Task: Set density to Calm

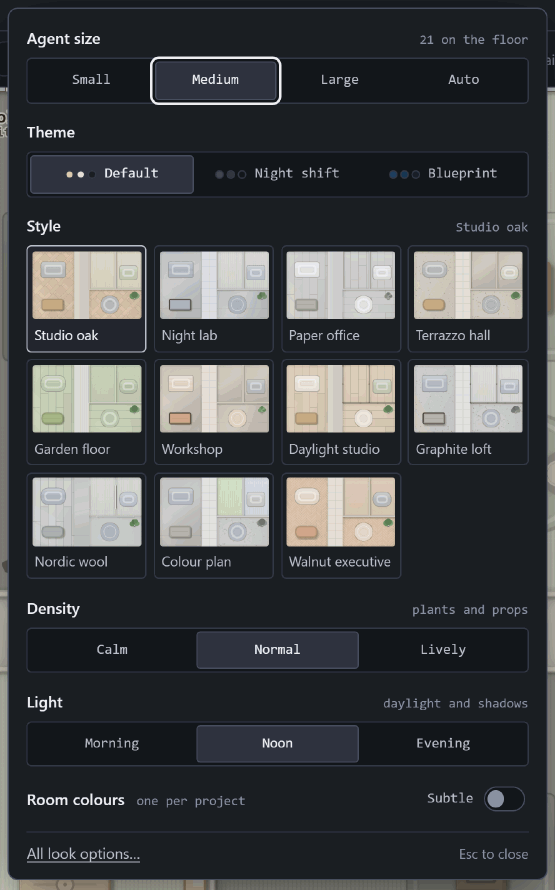Action: click(112, 650)
